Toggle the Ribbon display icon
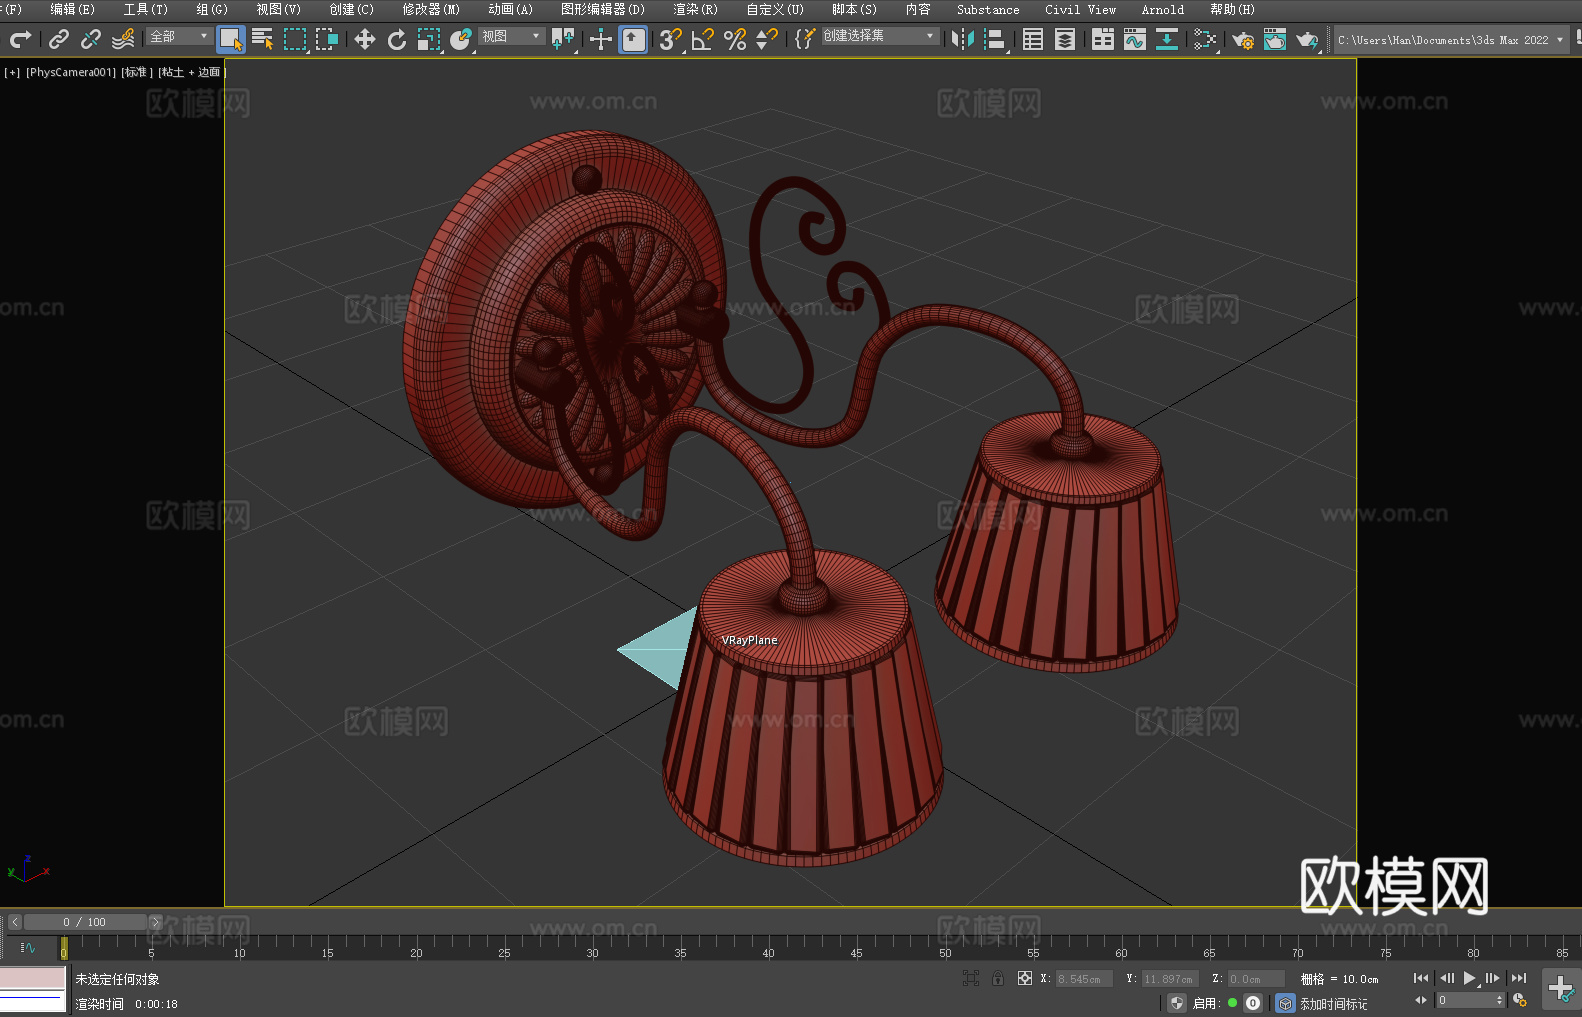This screenshot has height=1017, width=1582. (1103, 39)
